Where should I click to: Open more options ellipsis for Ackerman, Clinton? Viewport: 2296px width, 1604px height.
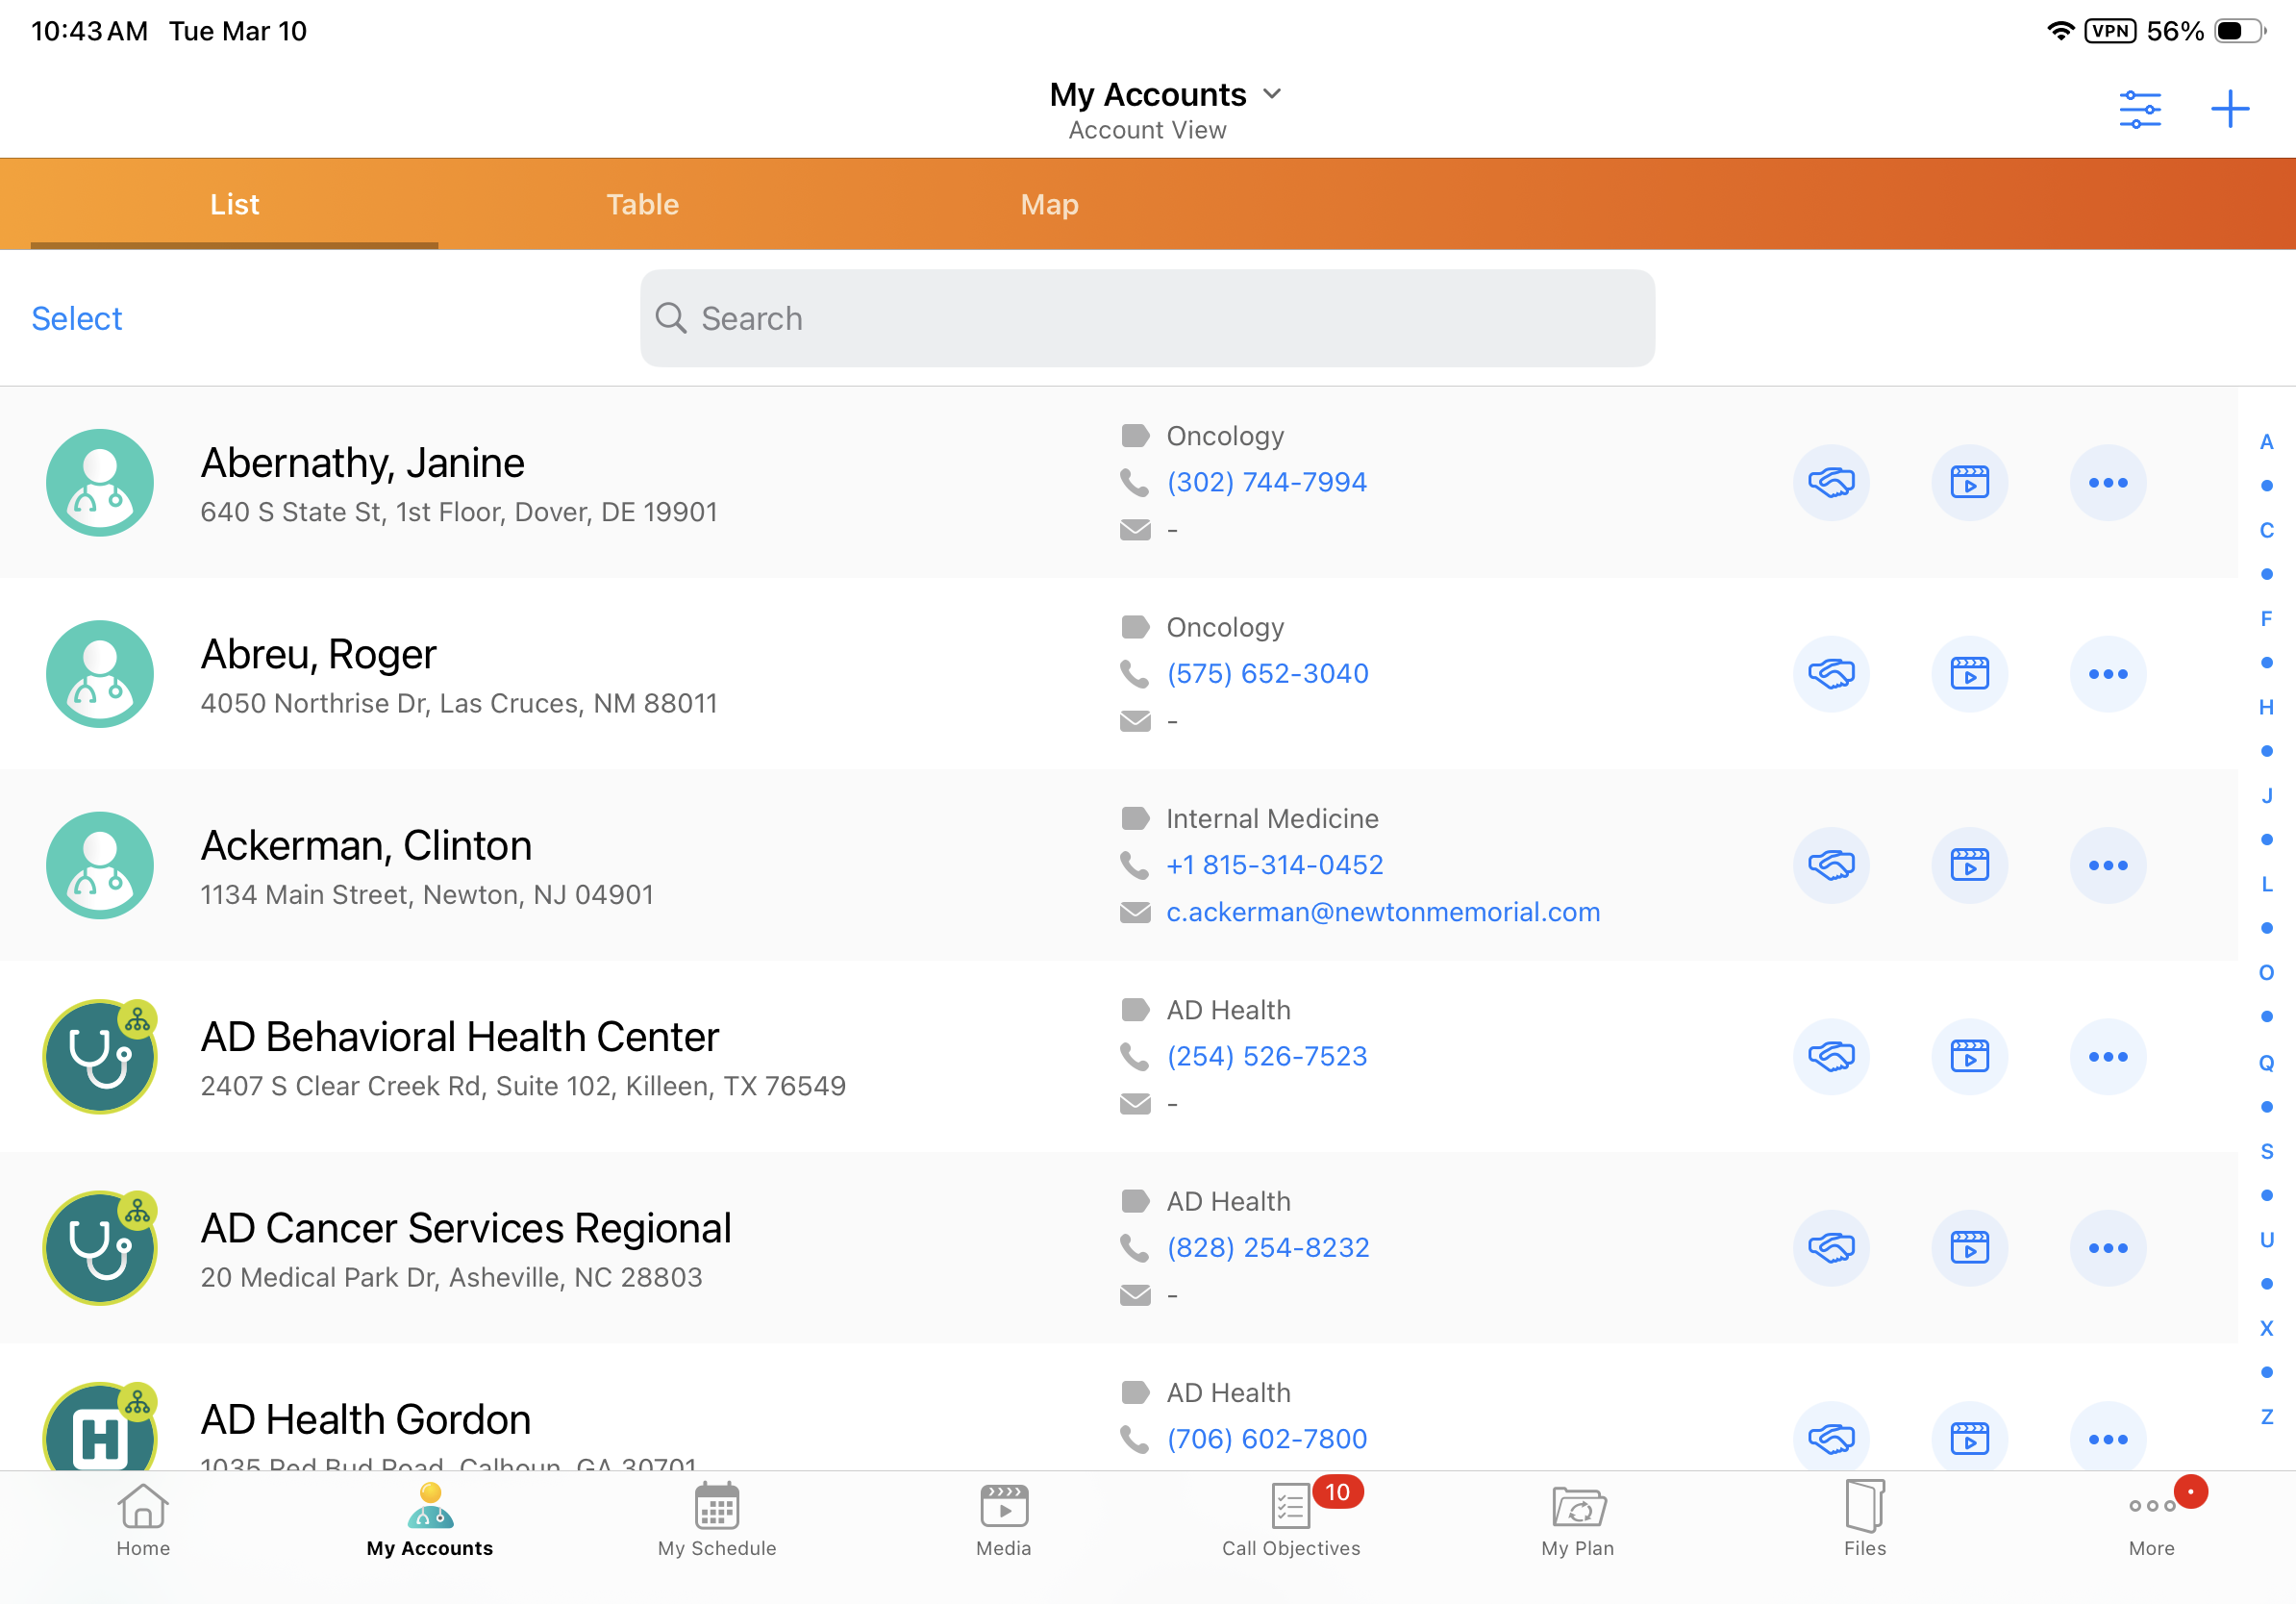coord(2107,865)
